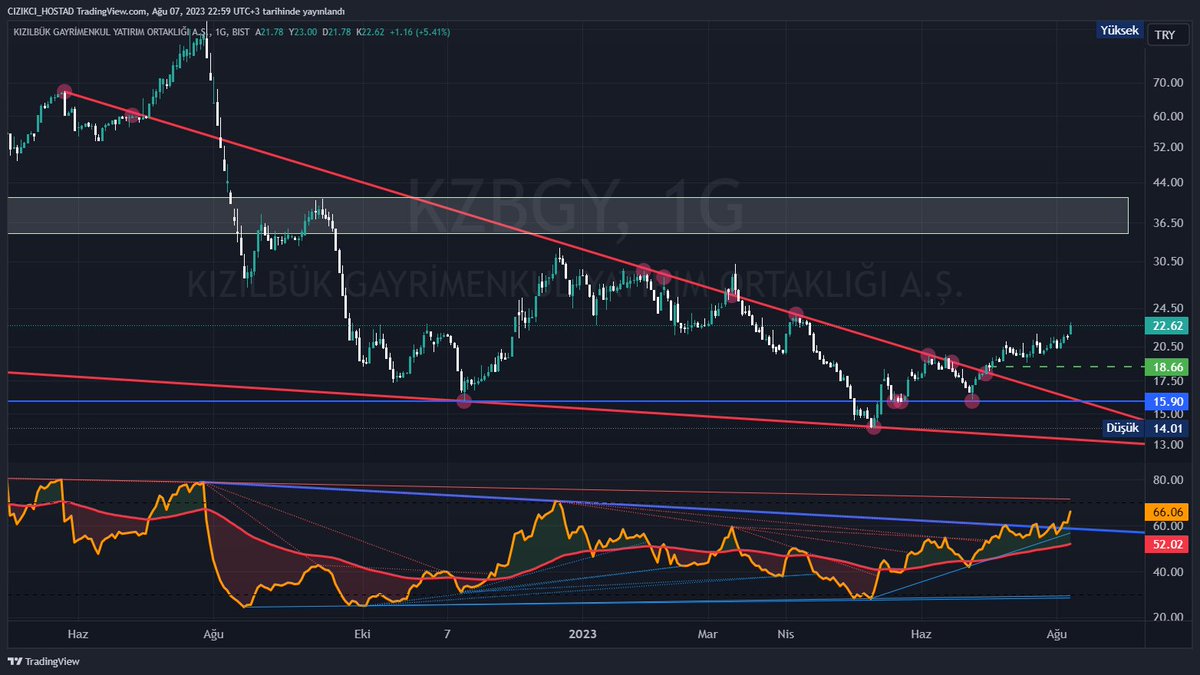Select the green 18.66 price tag
This screenshot has height=675, width=1200.
[x=1168, y=367]
